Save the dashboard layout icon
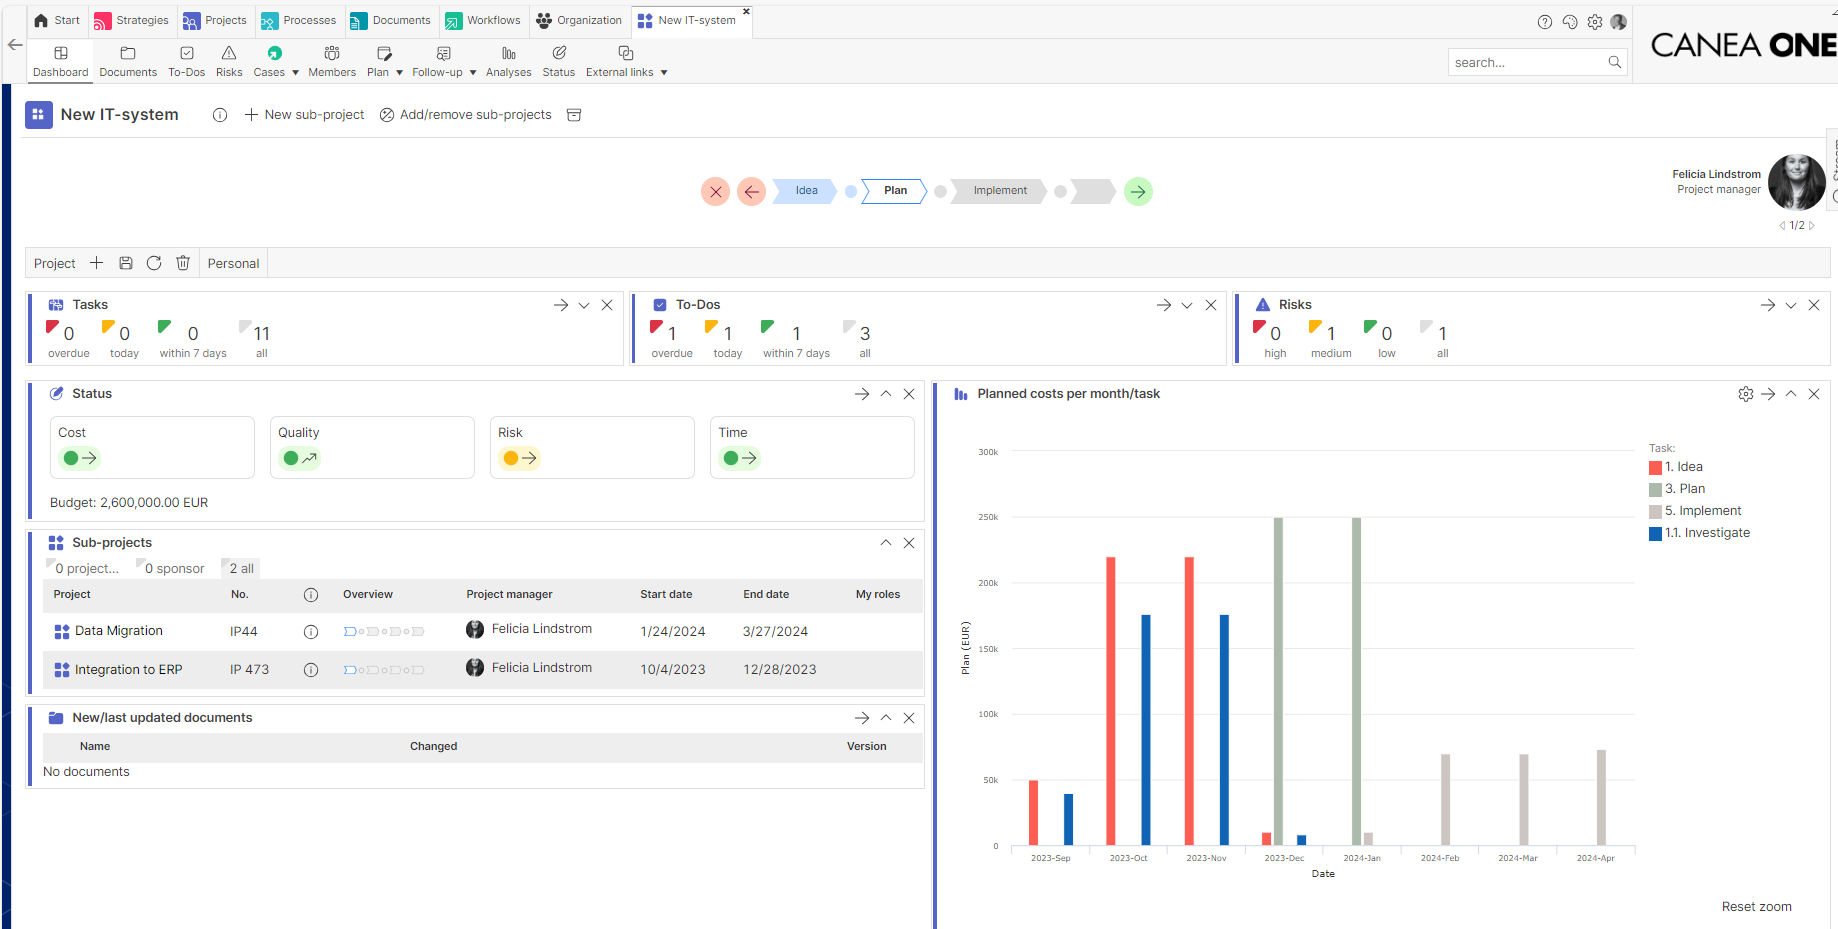This screenshot has height=929, width=1838. [x=126, y=263]
